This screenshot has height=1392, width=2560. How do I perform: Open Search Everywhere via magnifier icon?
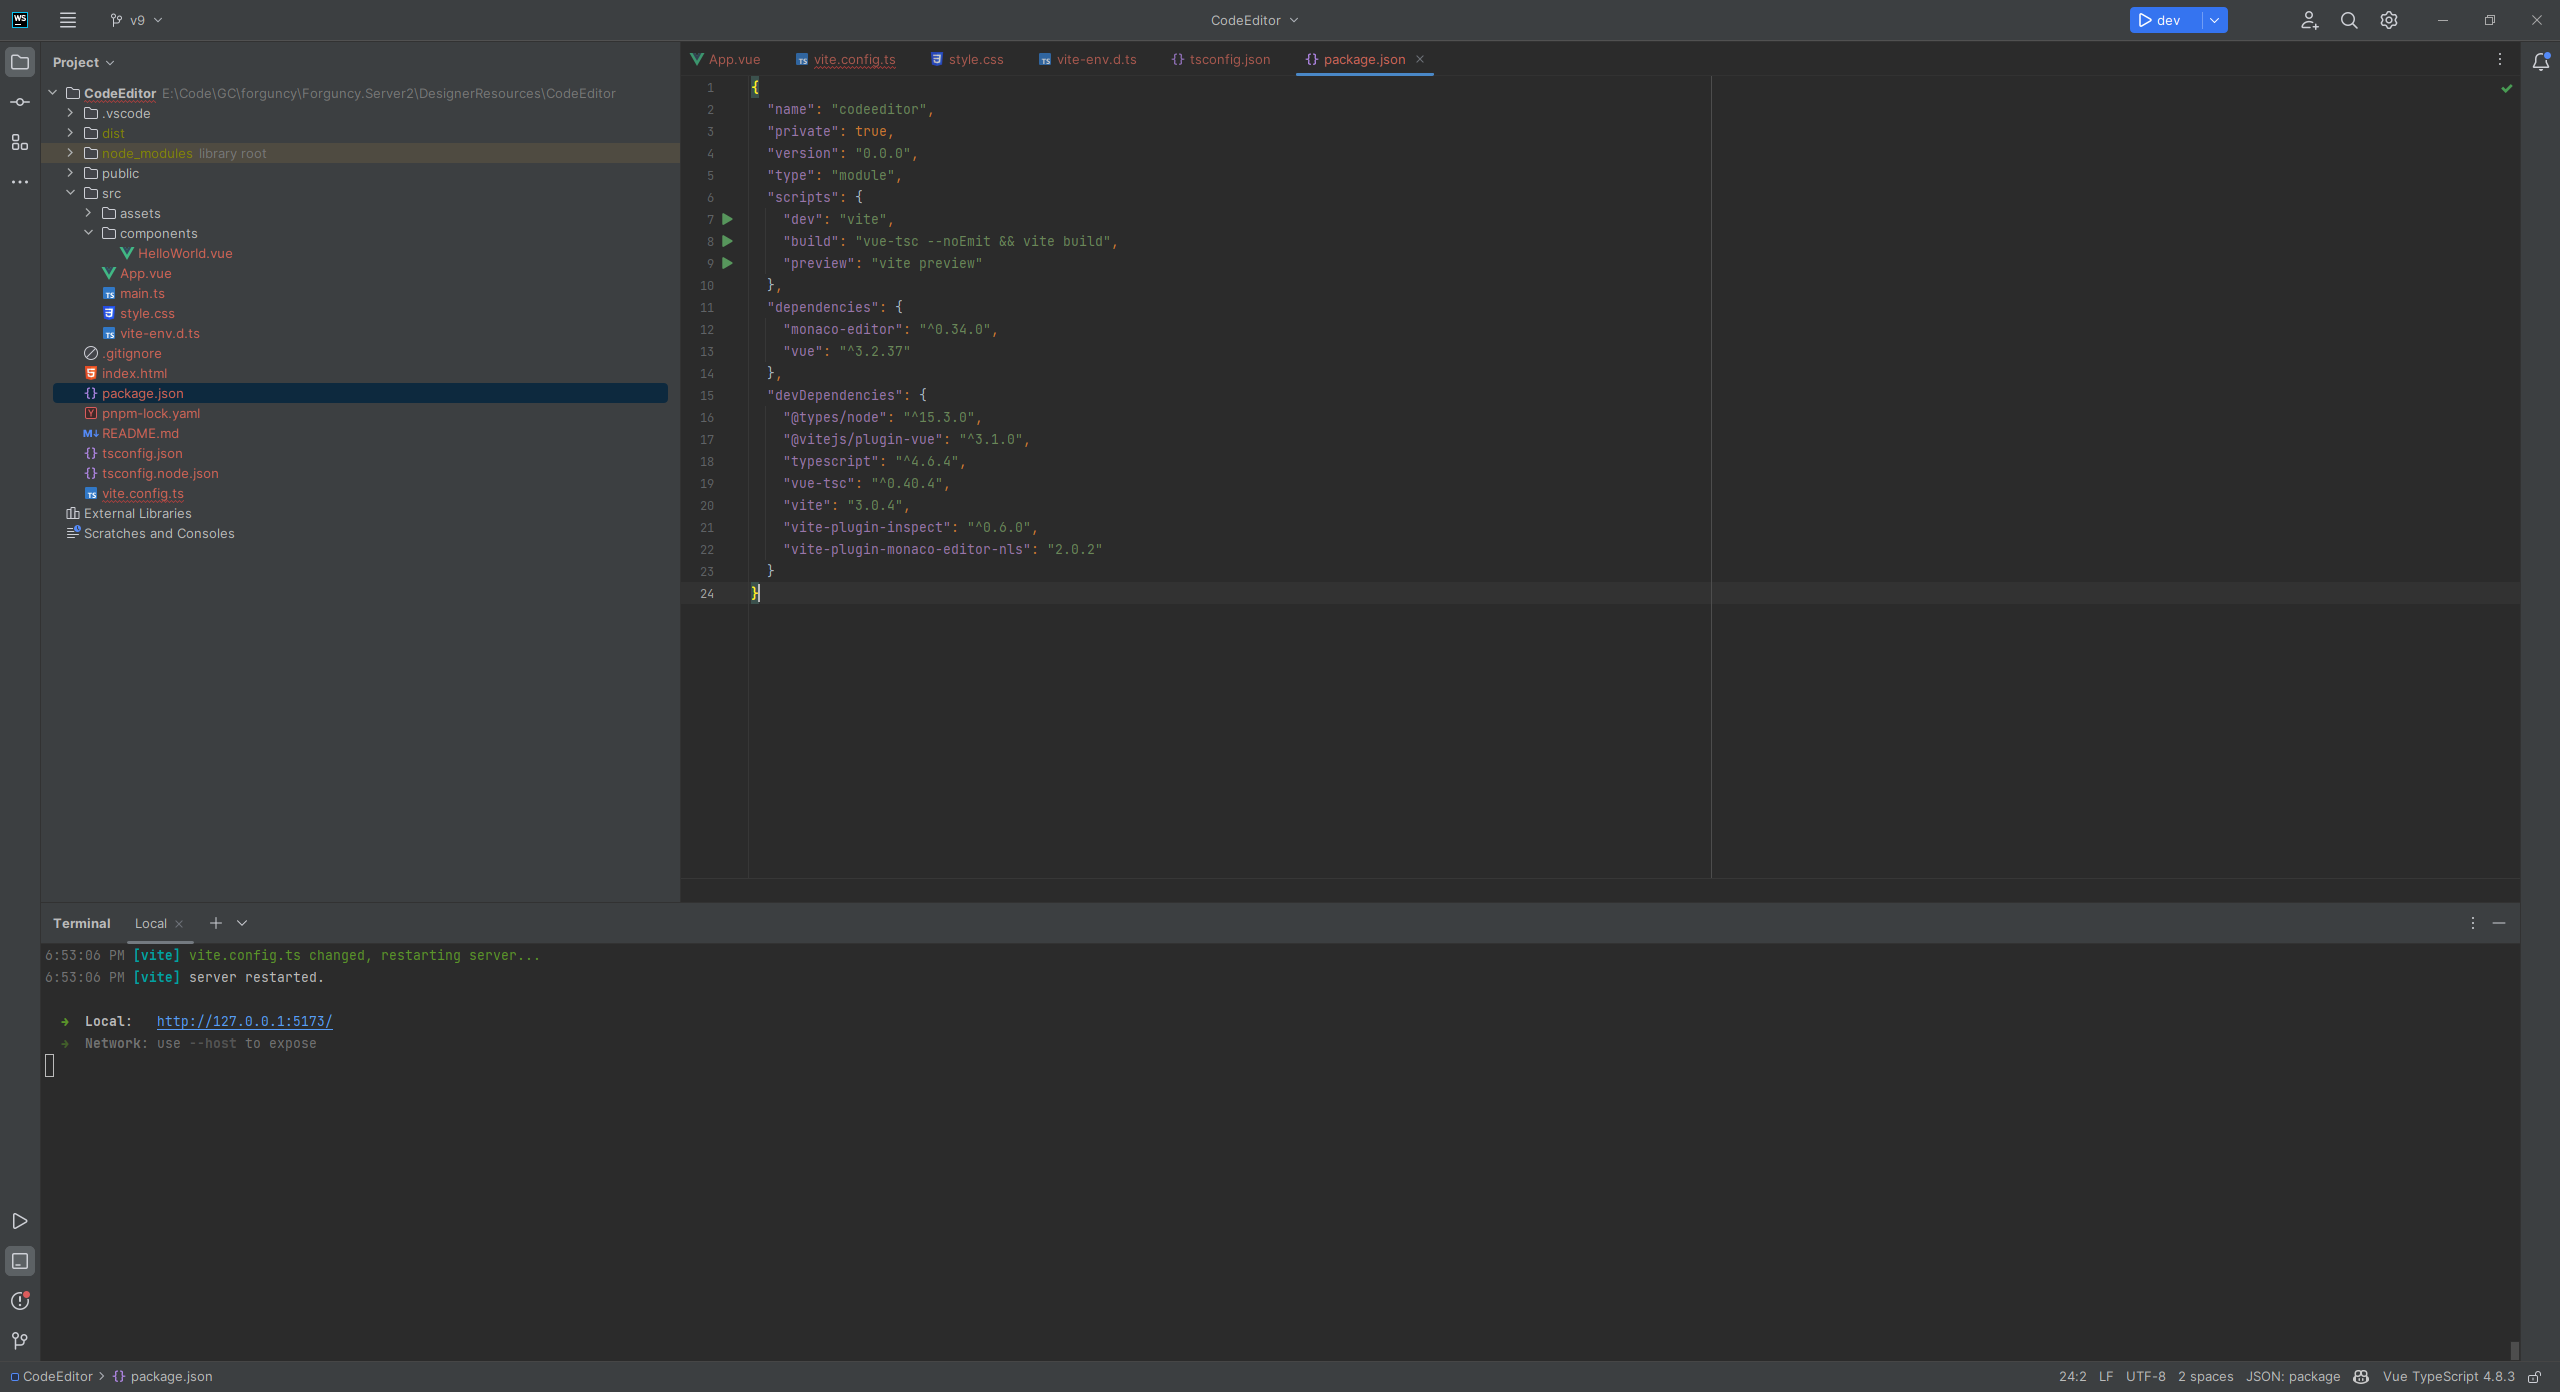[2349, 20]
